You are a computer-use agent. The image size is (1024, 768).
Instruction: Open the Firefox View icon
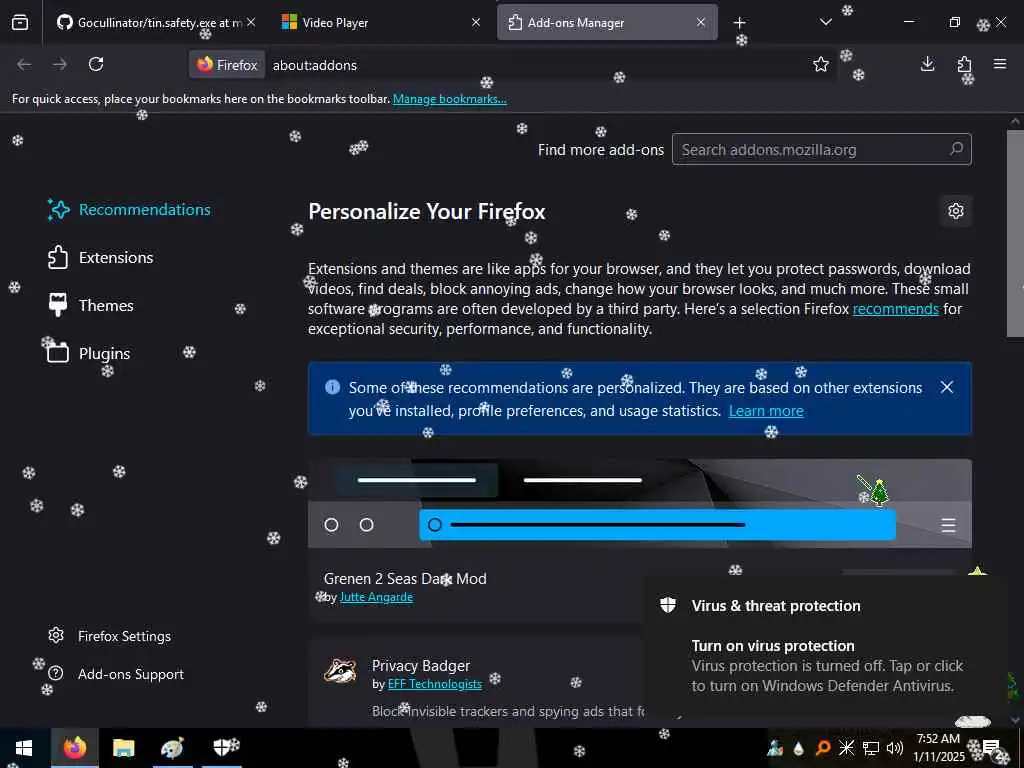(20, 22)
